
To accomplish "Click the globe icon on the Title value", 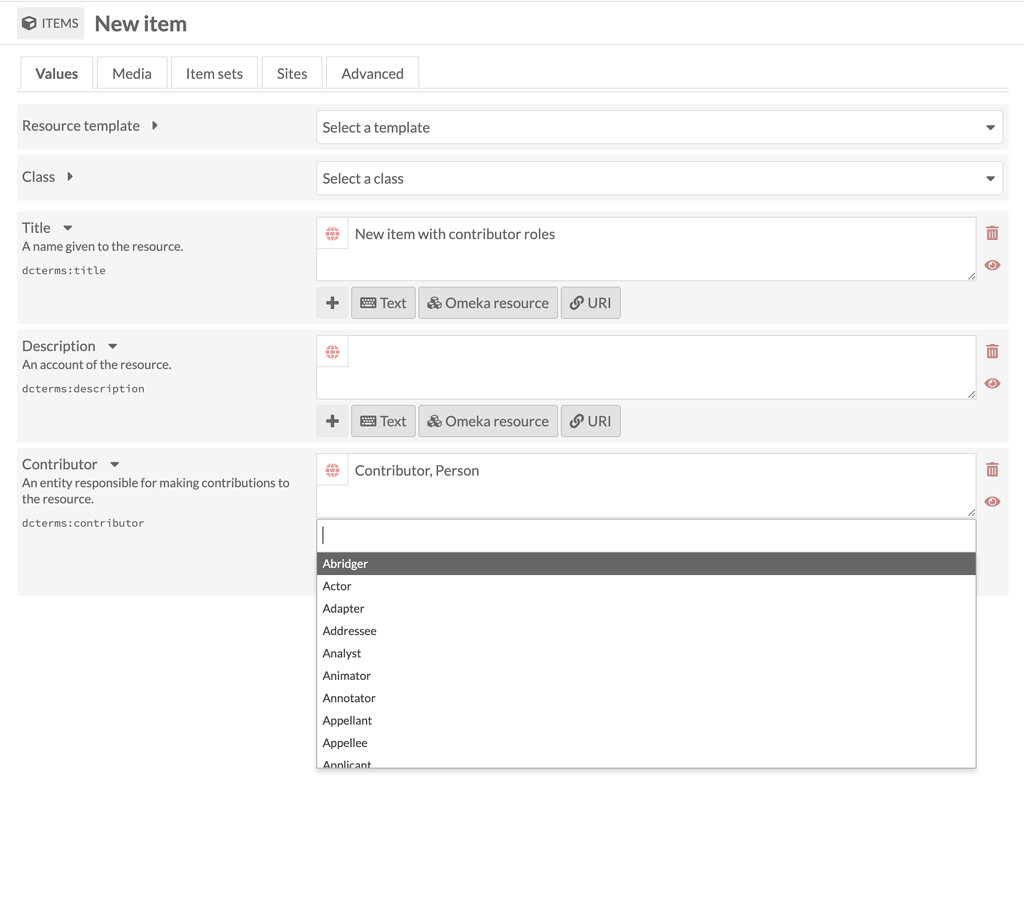I will click(334, 234).
